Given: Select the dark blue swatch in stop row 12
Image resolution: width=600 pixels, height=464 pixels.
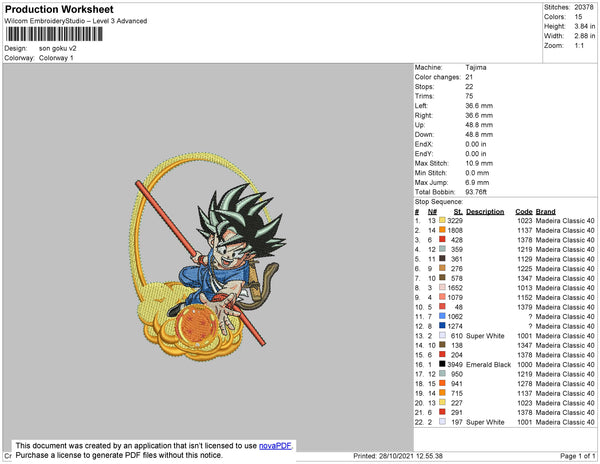Looking at the screenshot, I should click(x=442, y=326).
